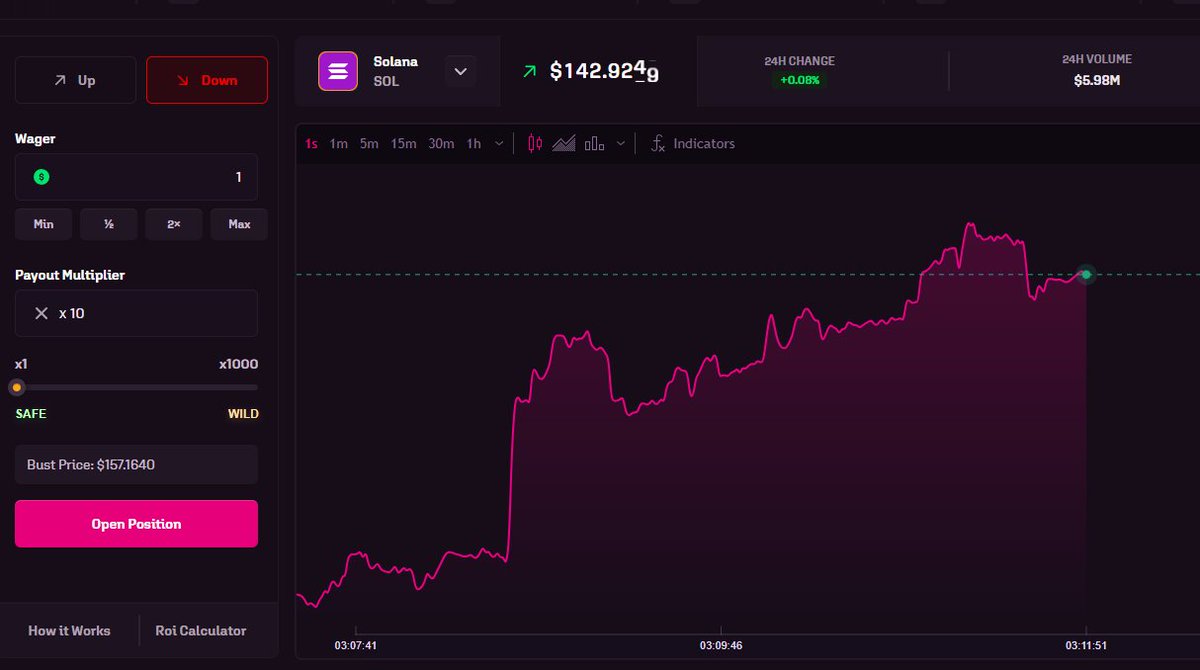Screen dimensions: 1200x670
Task: Expand the chart type dropdown chevron
Action: [x=621, y=144]
